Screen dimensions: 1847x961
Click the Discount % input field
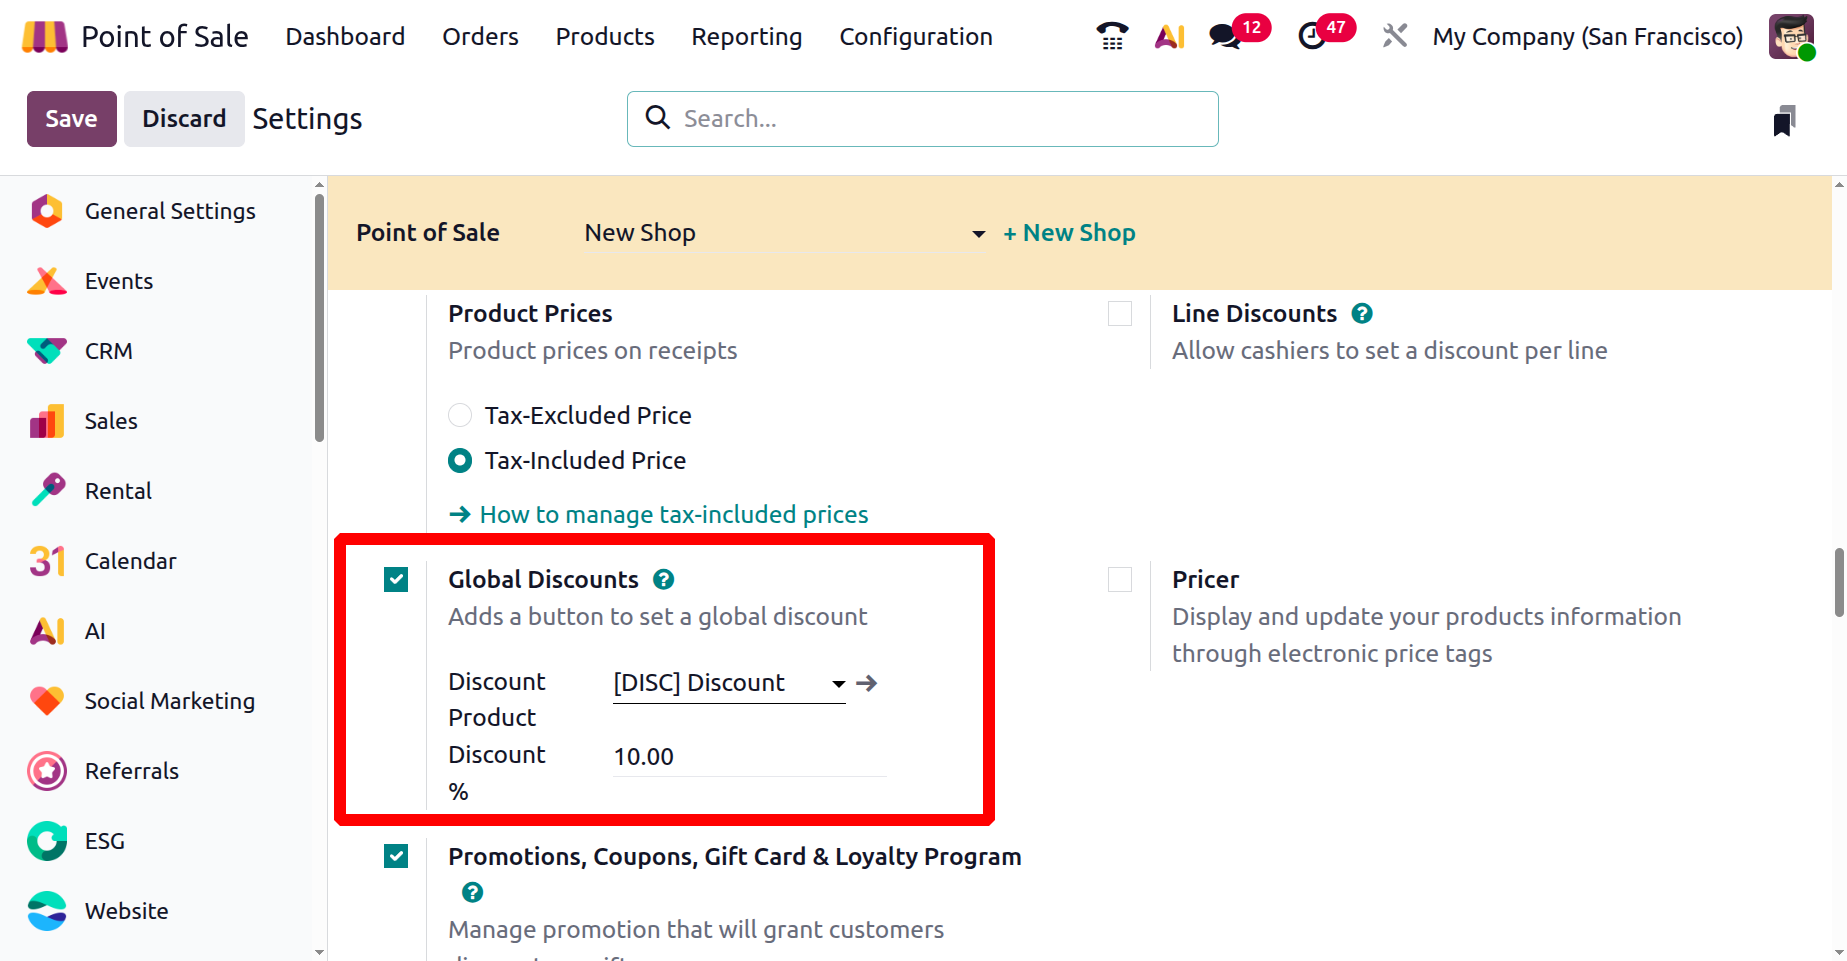[748, 757]
